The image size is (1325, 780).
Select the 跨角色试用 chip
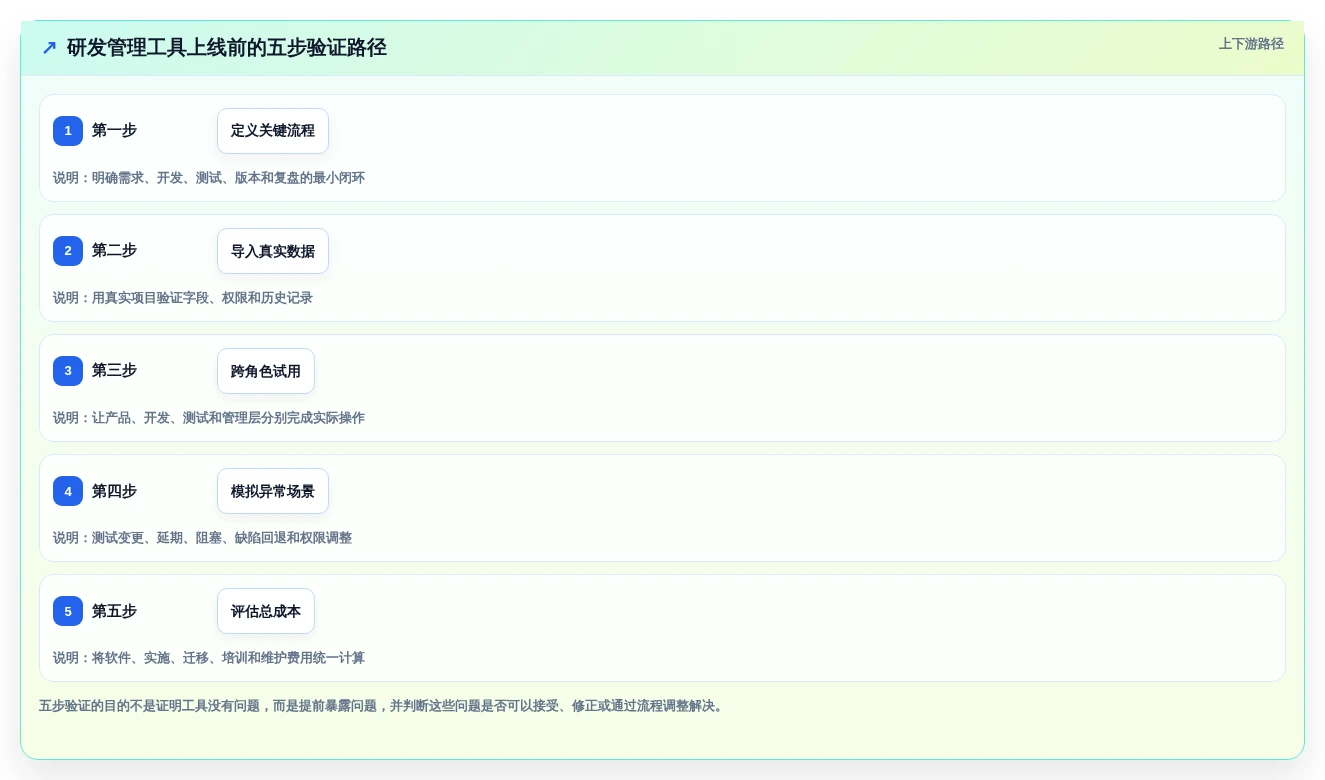(x=266, y=371)
